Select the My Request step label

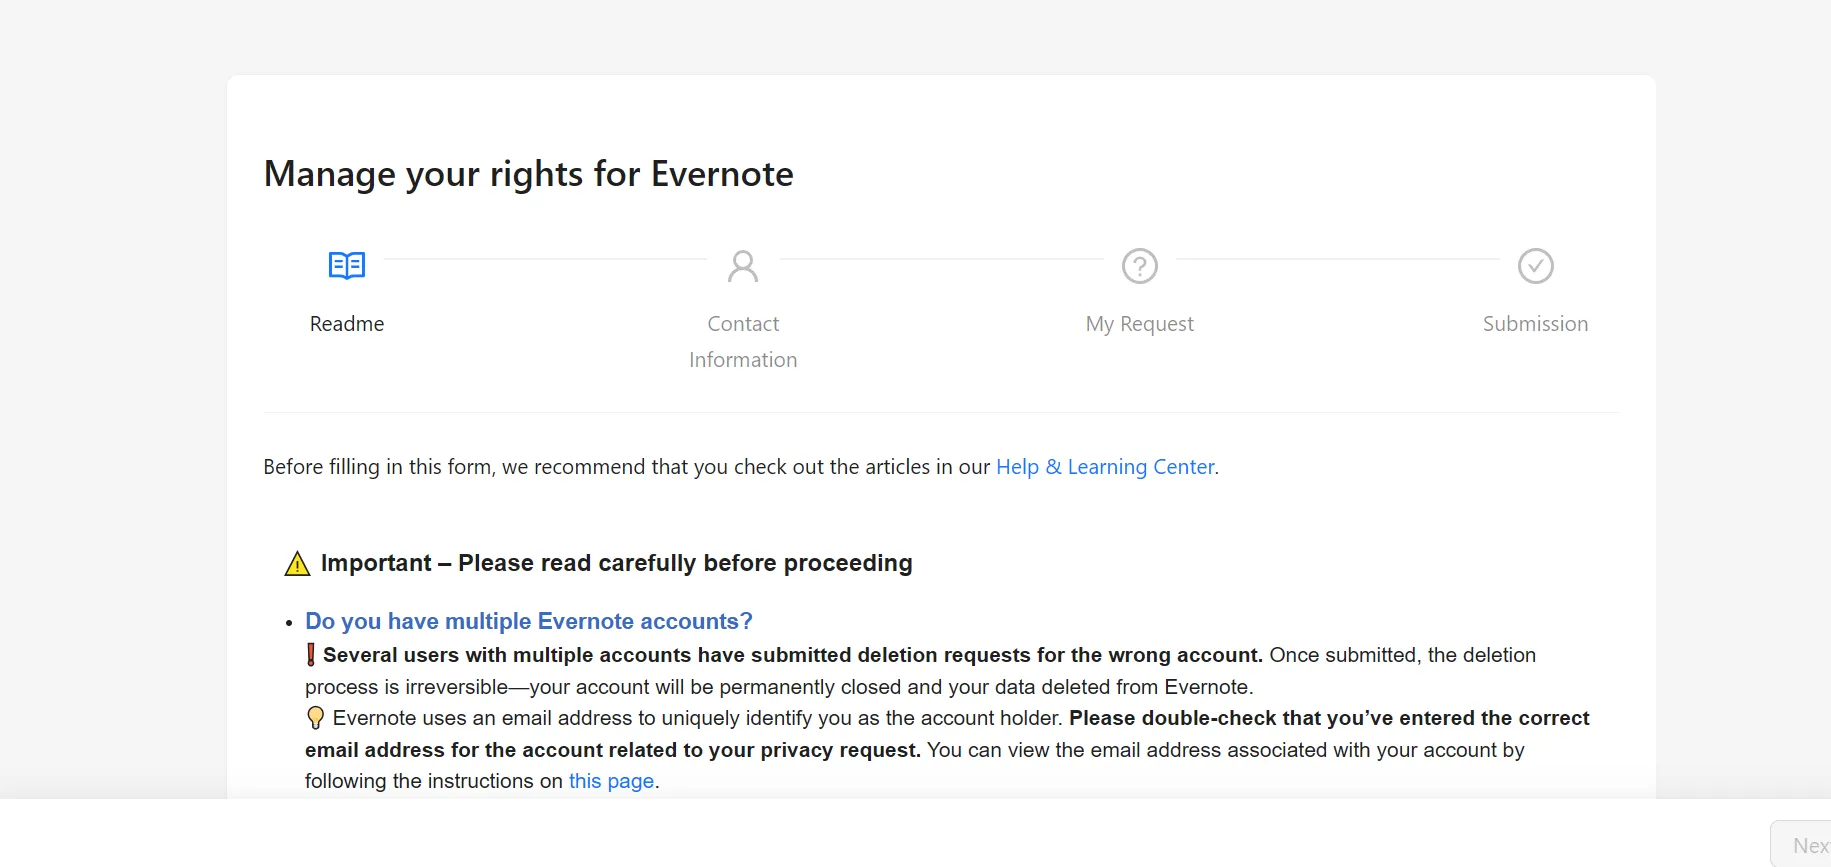(x=1140, y=324)
